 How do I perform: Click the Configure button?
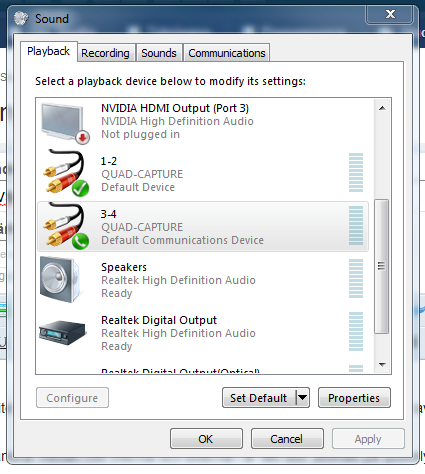click(72, 398)
